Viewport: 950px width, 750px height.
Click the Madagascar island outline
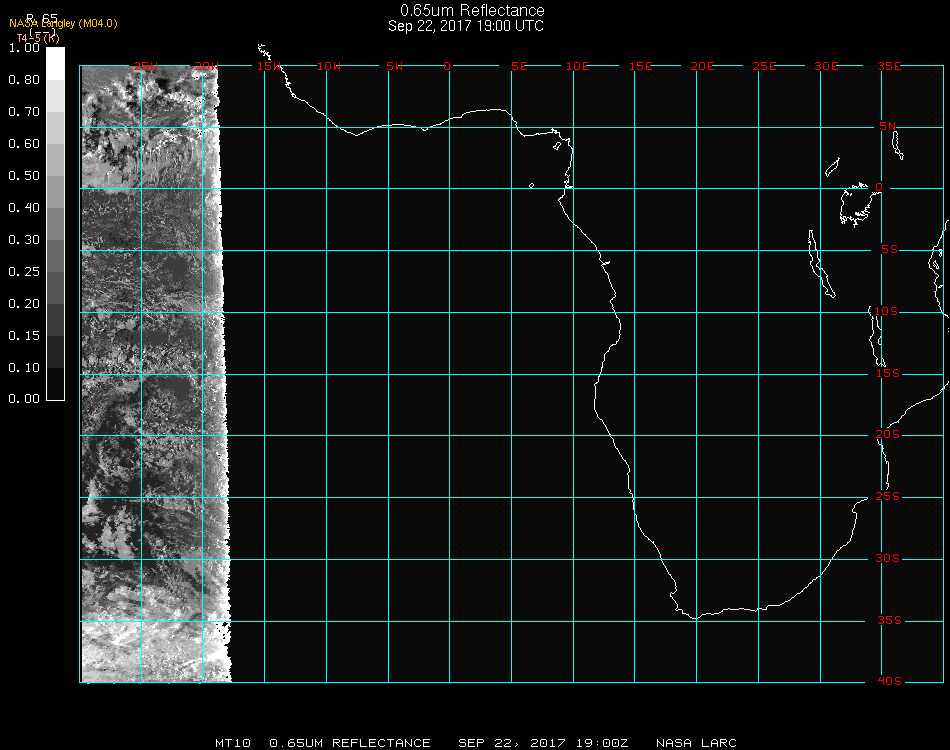pyautogui.click(x=940, y=270)
